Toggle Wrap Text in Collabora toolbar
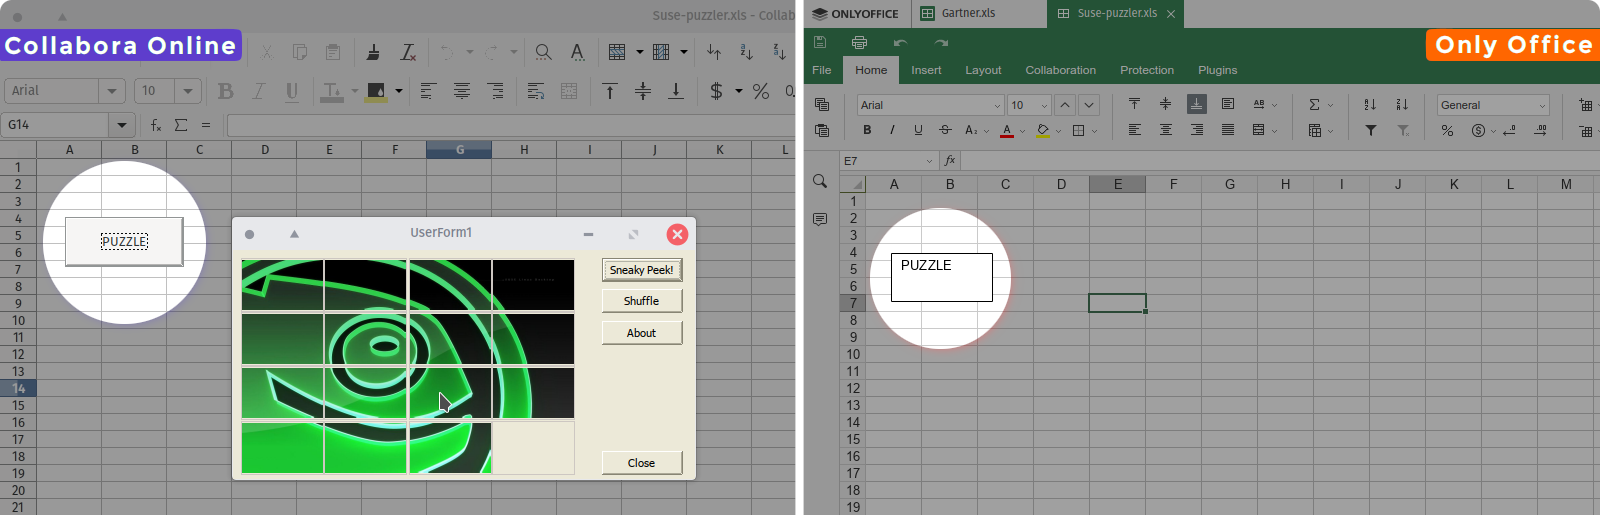Viewport: 1600px width, 515px height. coord(536,91)
